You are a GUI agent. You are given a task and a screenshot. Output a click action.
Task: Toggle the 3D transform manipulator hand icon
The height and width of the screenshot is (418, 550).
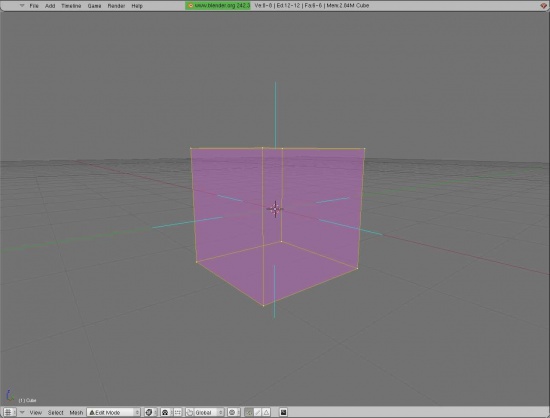pos(189,412)
